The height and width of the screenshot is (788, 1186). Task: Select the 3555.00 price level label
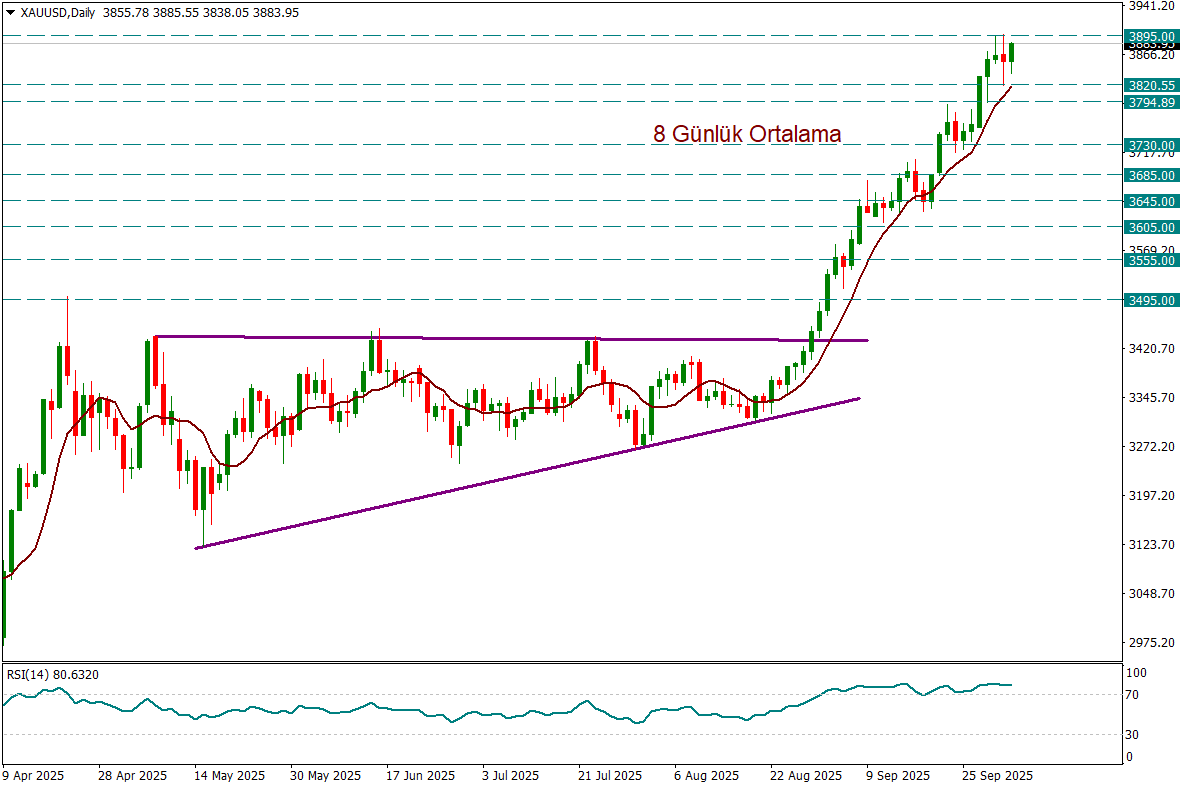pos(1149,260)
